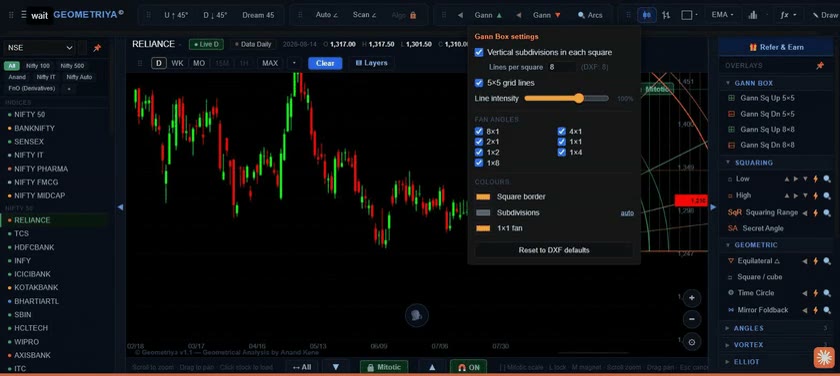Screen dimensions: 840x376
Task: Expand the ANGLES section
Action: pos(727,328)
